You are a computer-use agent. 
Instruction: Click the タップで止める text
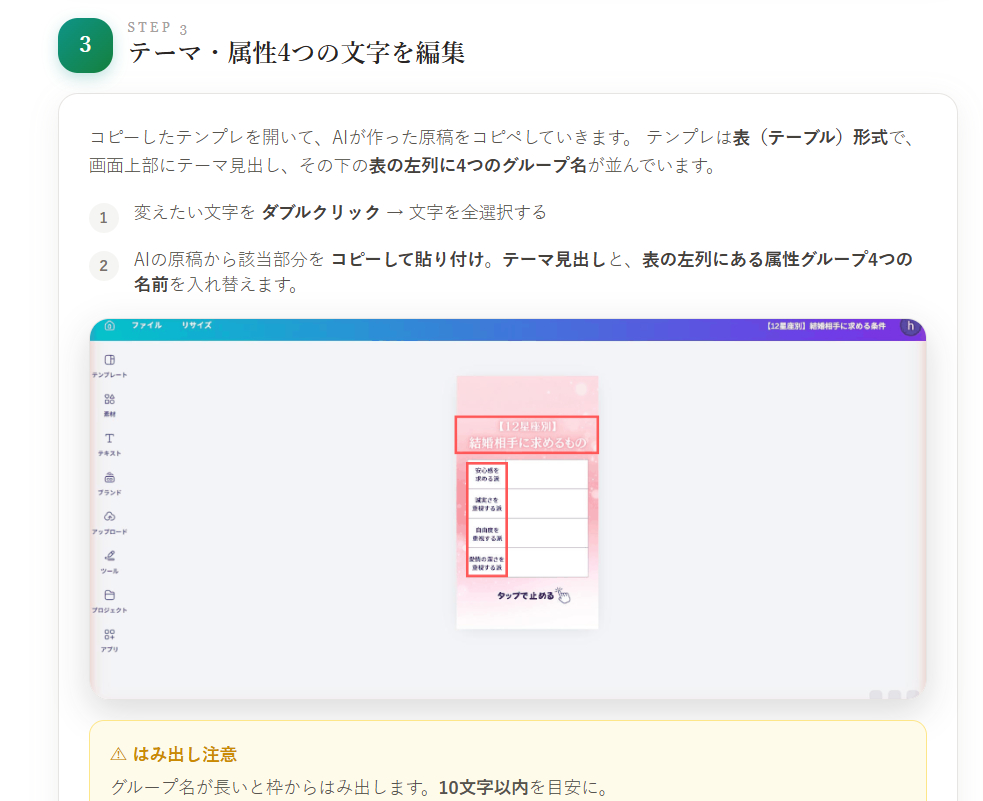525,595
